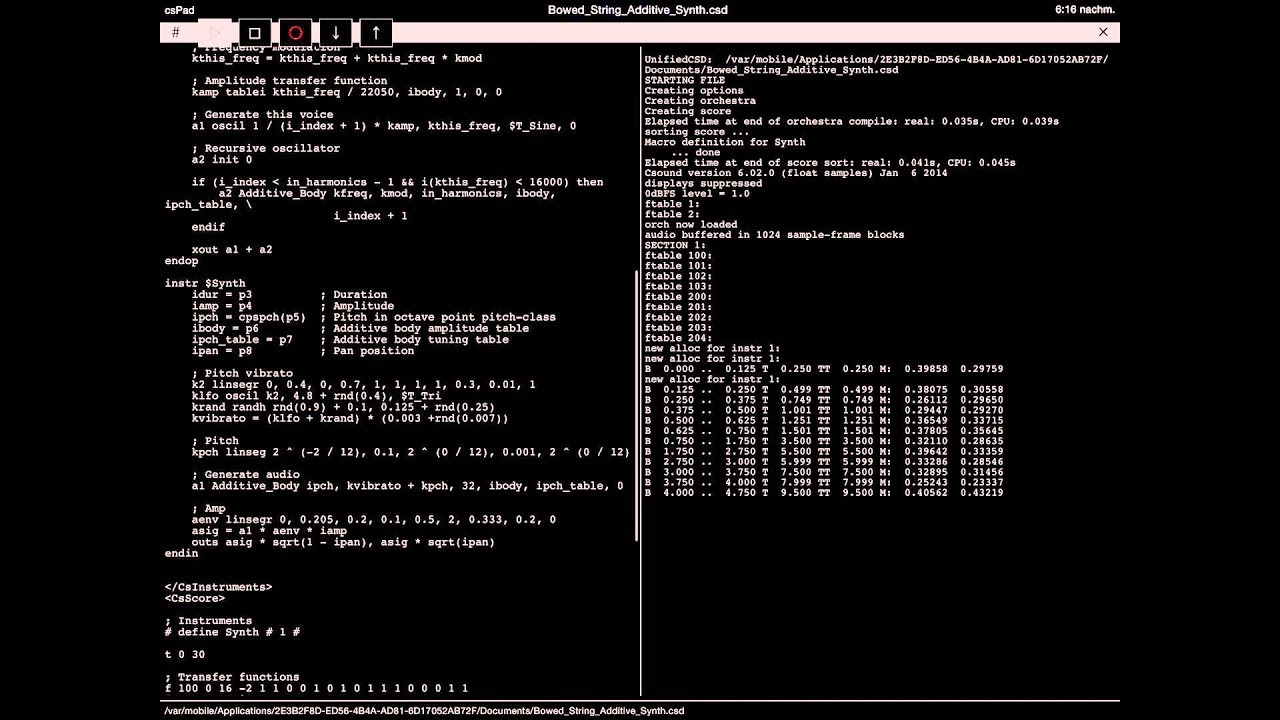
Task: Click 'ftable 204:' console line
Action: 678,338
